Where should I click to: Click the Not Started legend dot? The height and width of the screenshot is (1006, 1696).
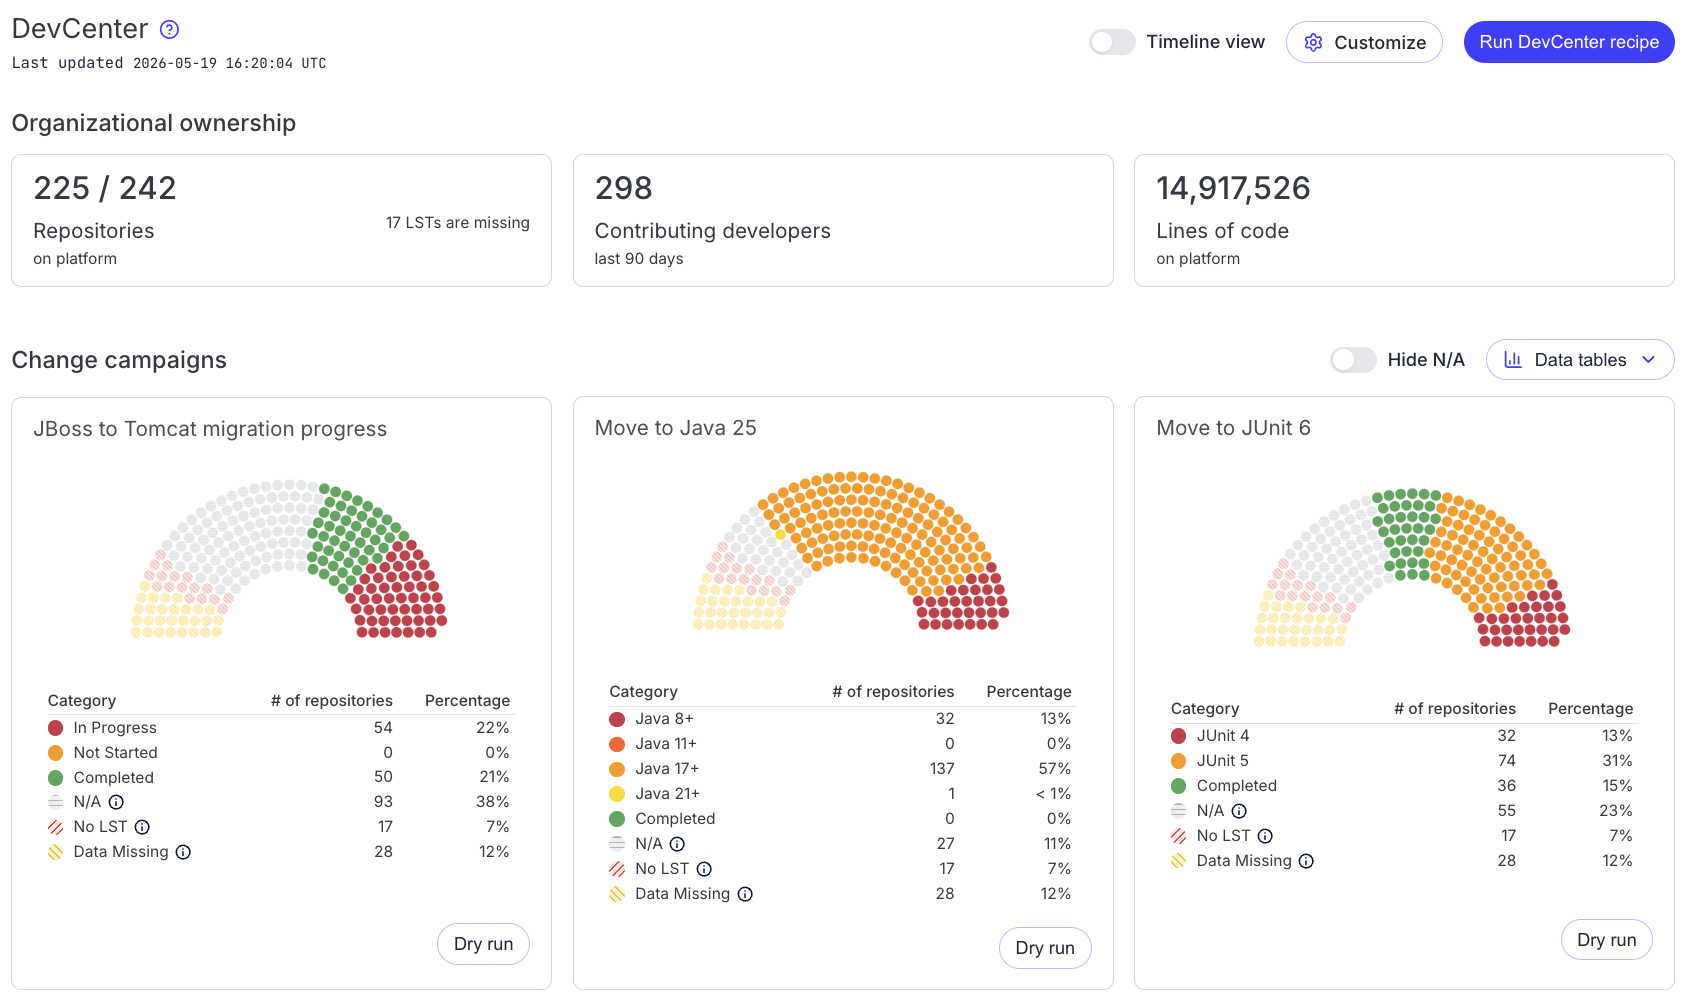[56, 753]
